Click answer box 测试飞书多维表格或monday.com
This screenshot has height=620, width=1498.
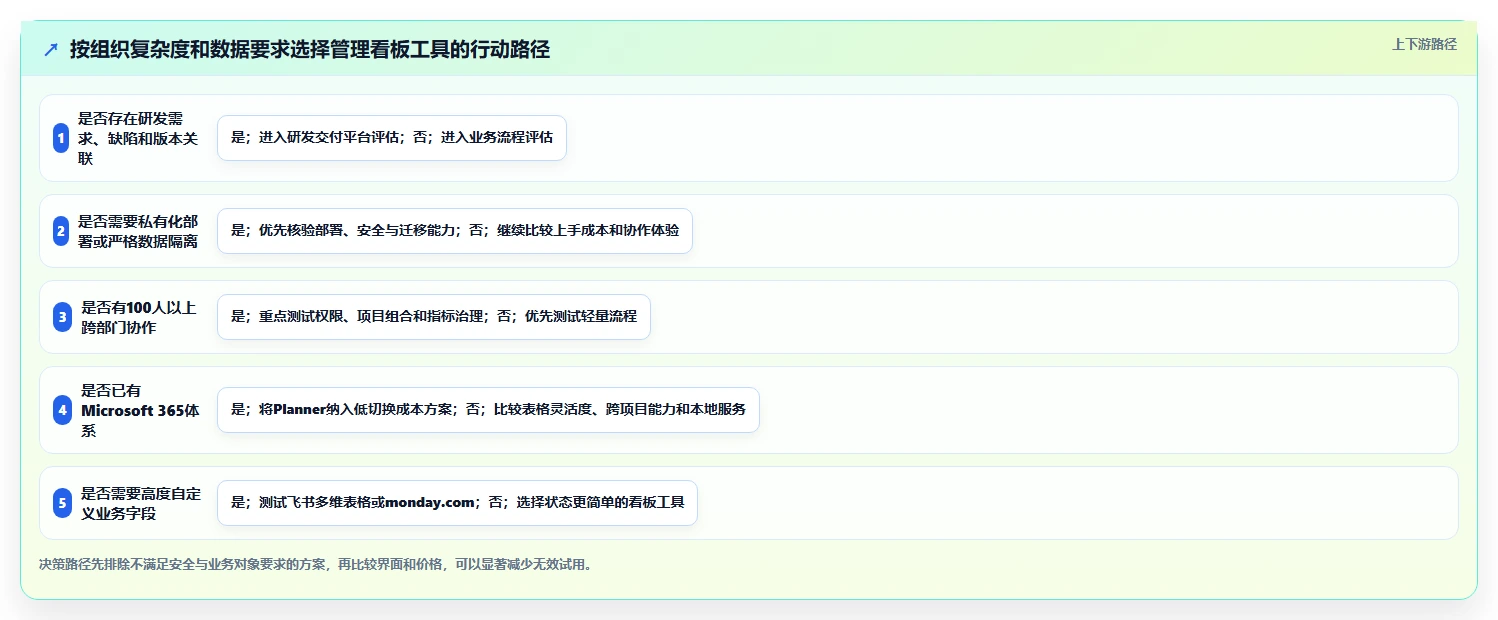coord(457,503)
